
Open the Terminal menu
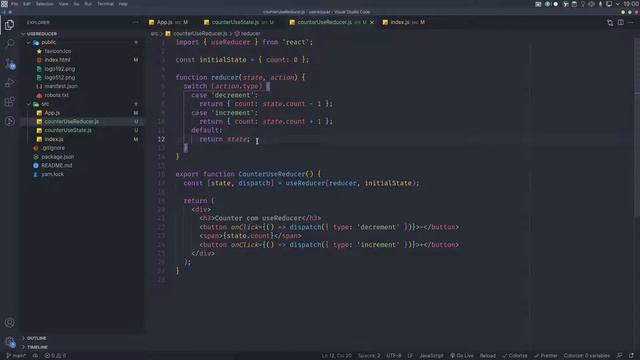tap(105, 4)
